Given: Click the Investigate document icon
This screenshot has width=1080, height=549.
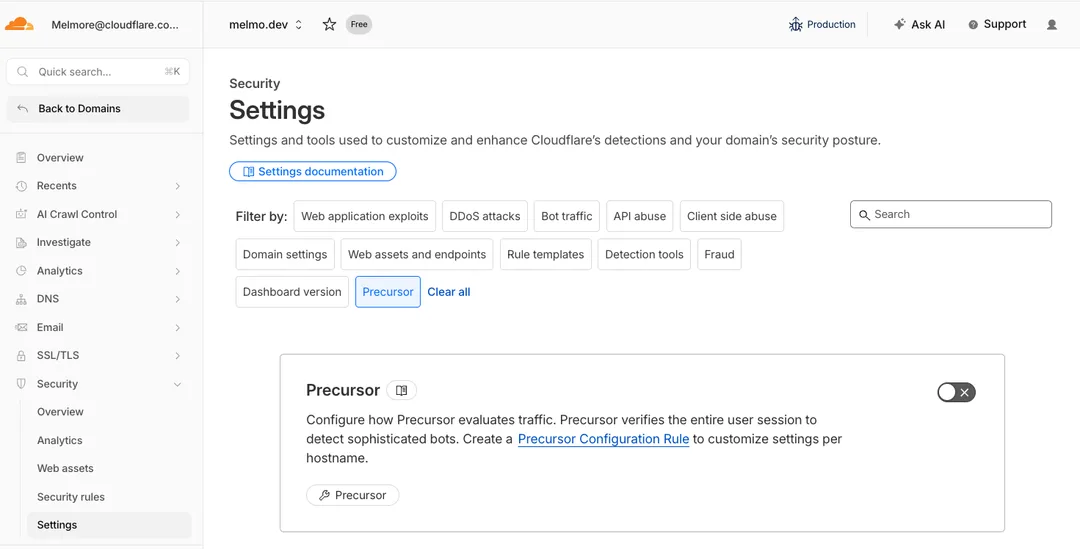Looking at the screenshot, I should pyautogui.click(x=21, y=242).
